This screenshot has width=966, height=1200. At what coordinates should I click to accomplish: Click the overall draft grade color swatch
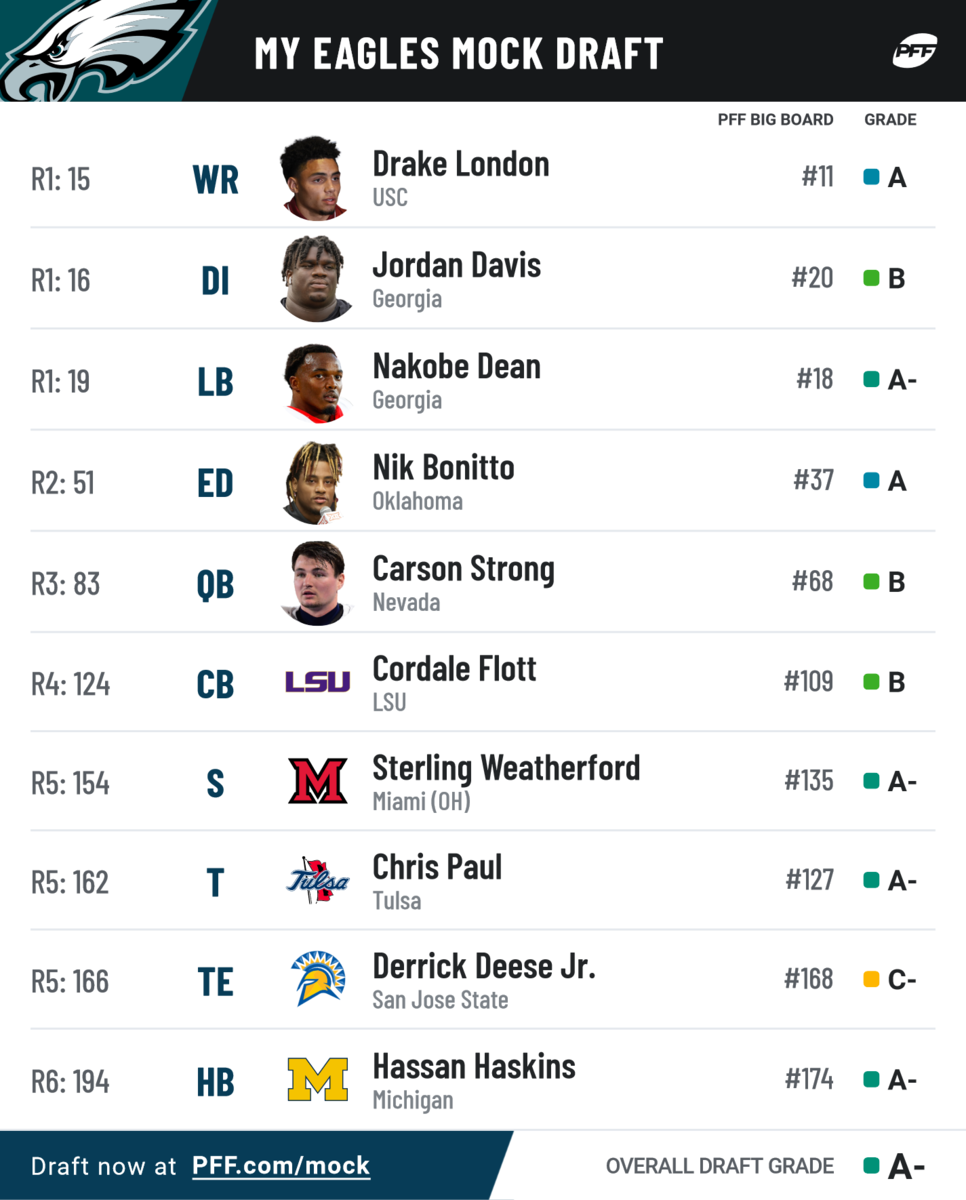click(x=871, y=1166)
